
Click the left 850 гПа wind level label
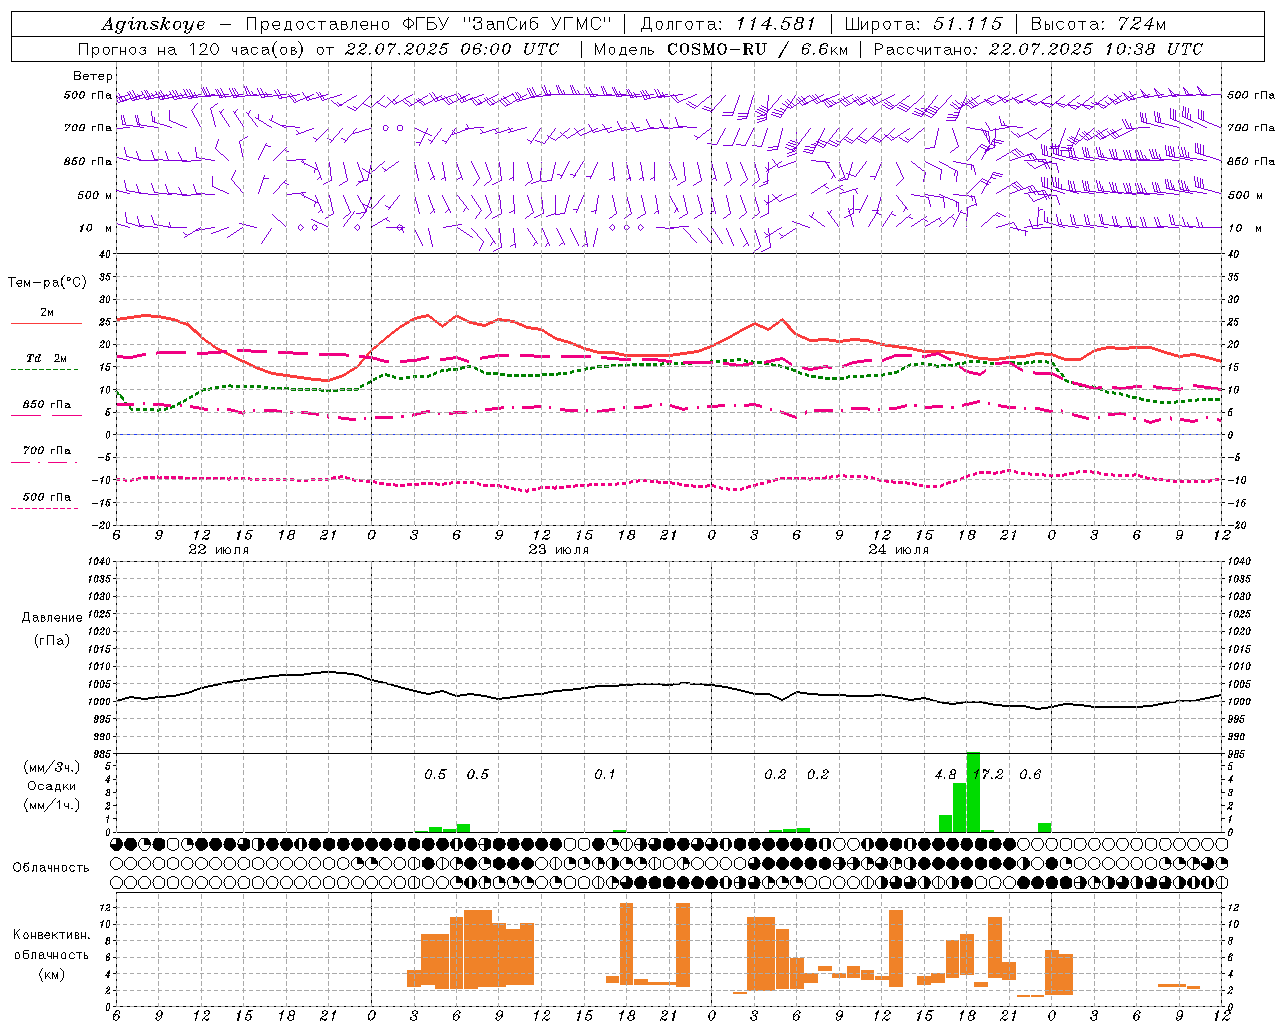point(88,161)
